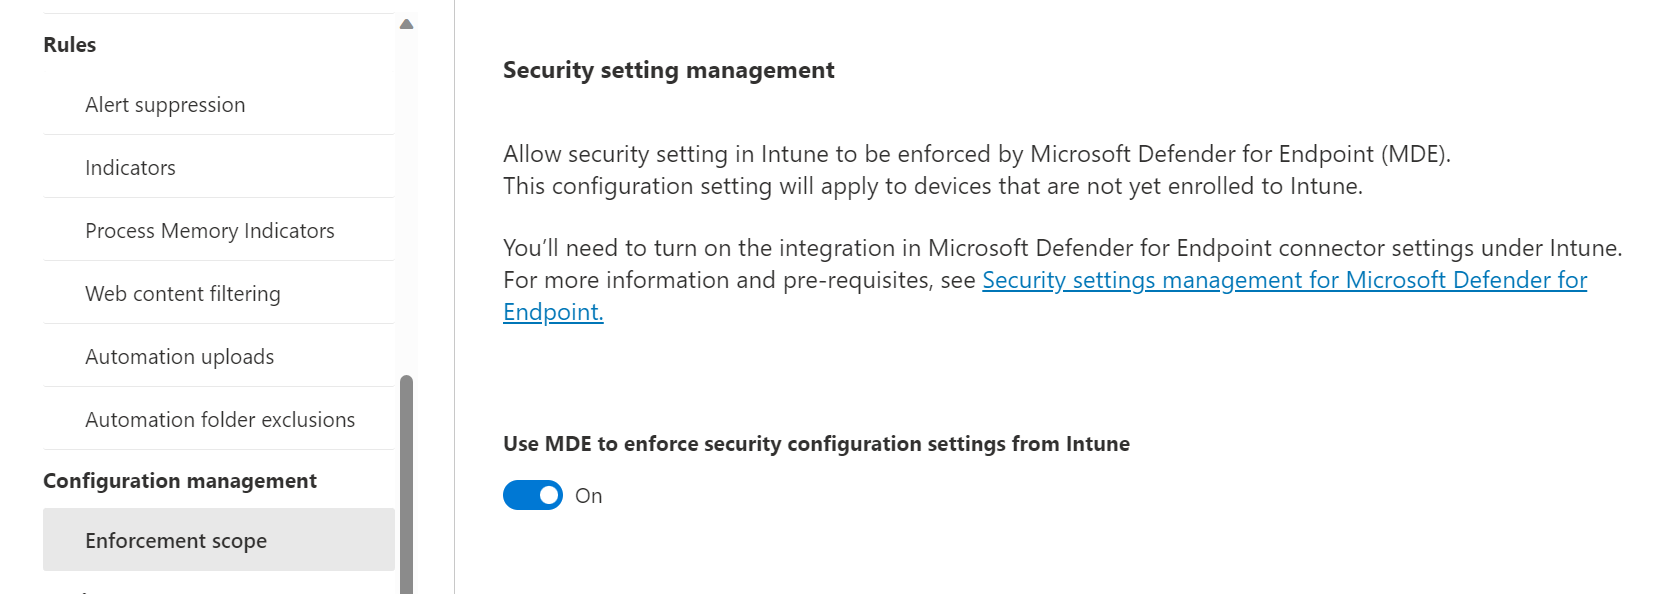Click the 'Endpoint.' hyperlink text
The image size is (1655, 594).
coord(552,312)
